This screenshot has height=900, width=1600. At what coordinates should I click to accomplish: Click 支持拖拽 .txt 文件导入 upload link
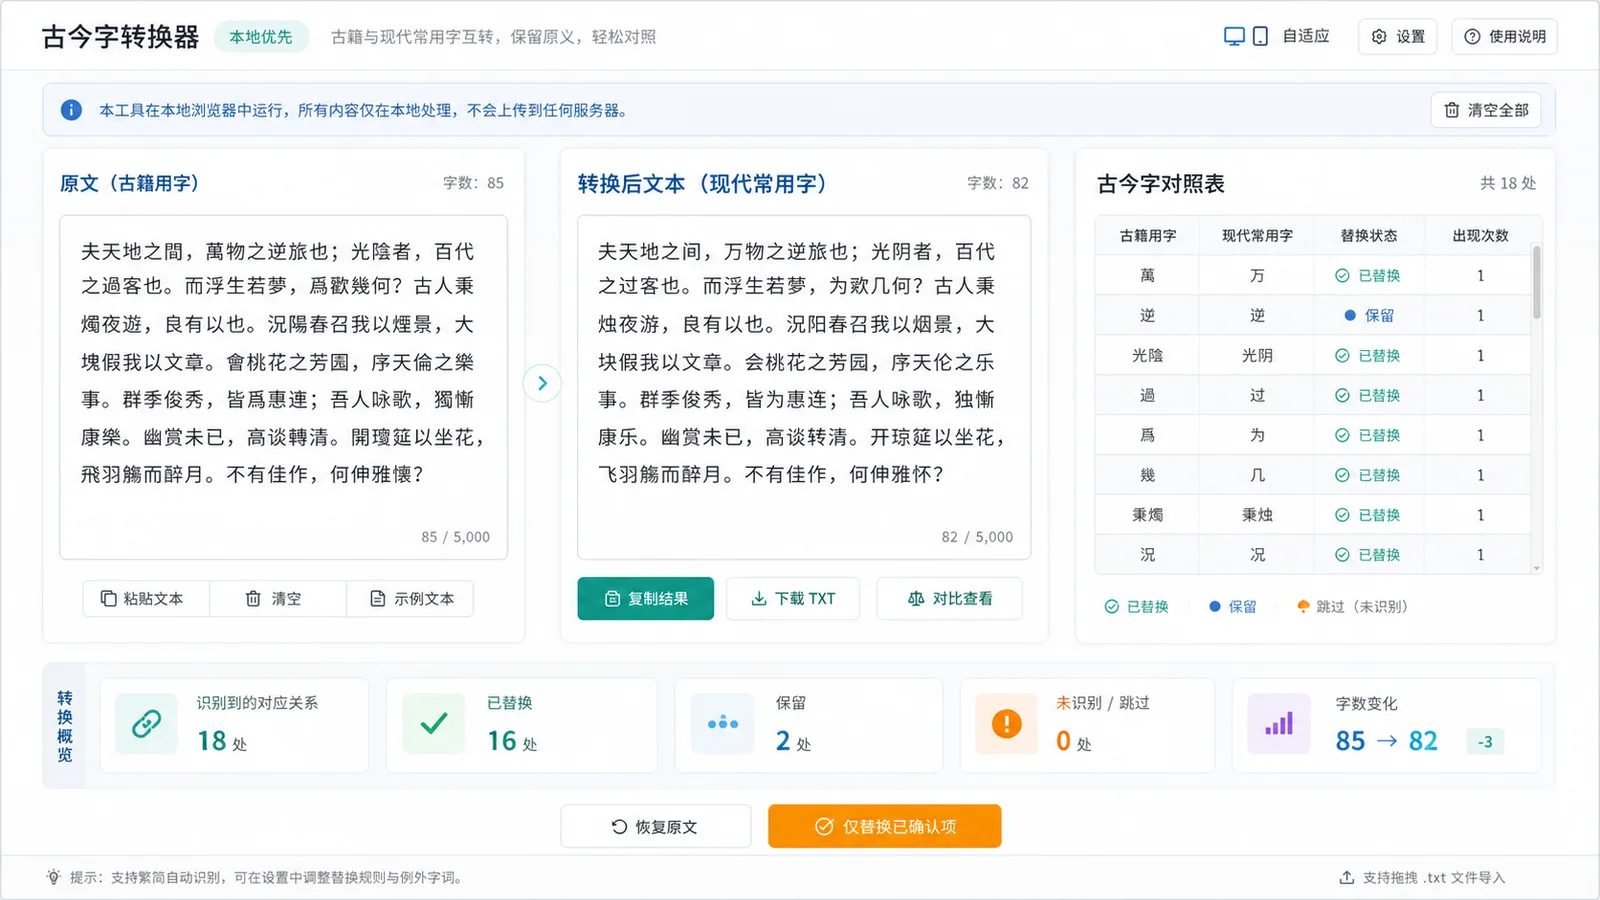(1422, 877)
